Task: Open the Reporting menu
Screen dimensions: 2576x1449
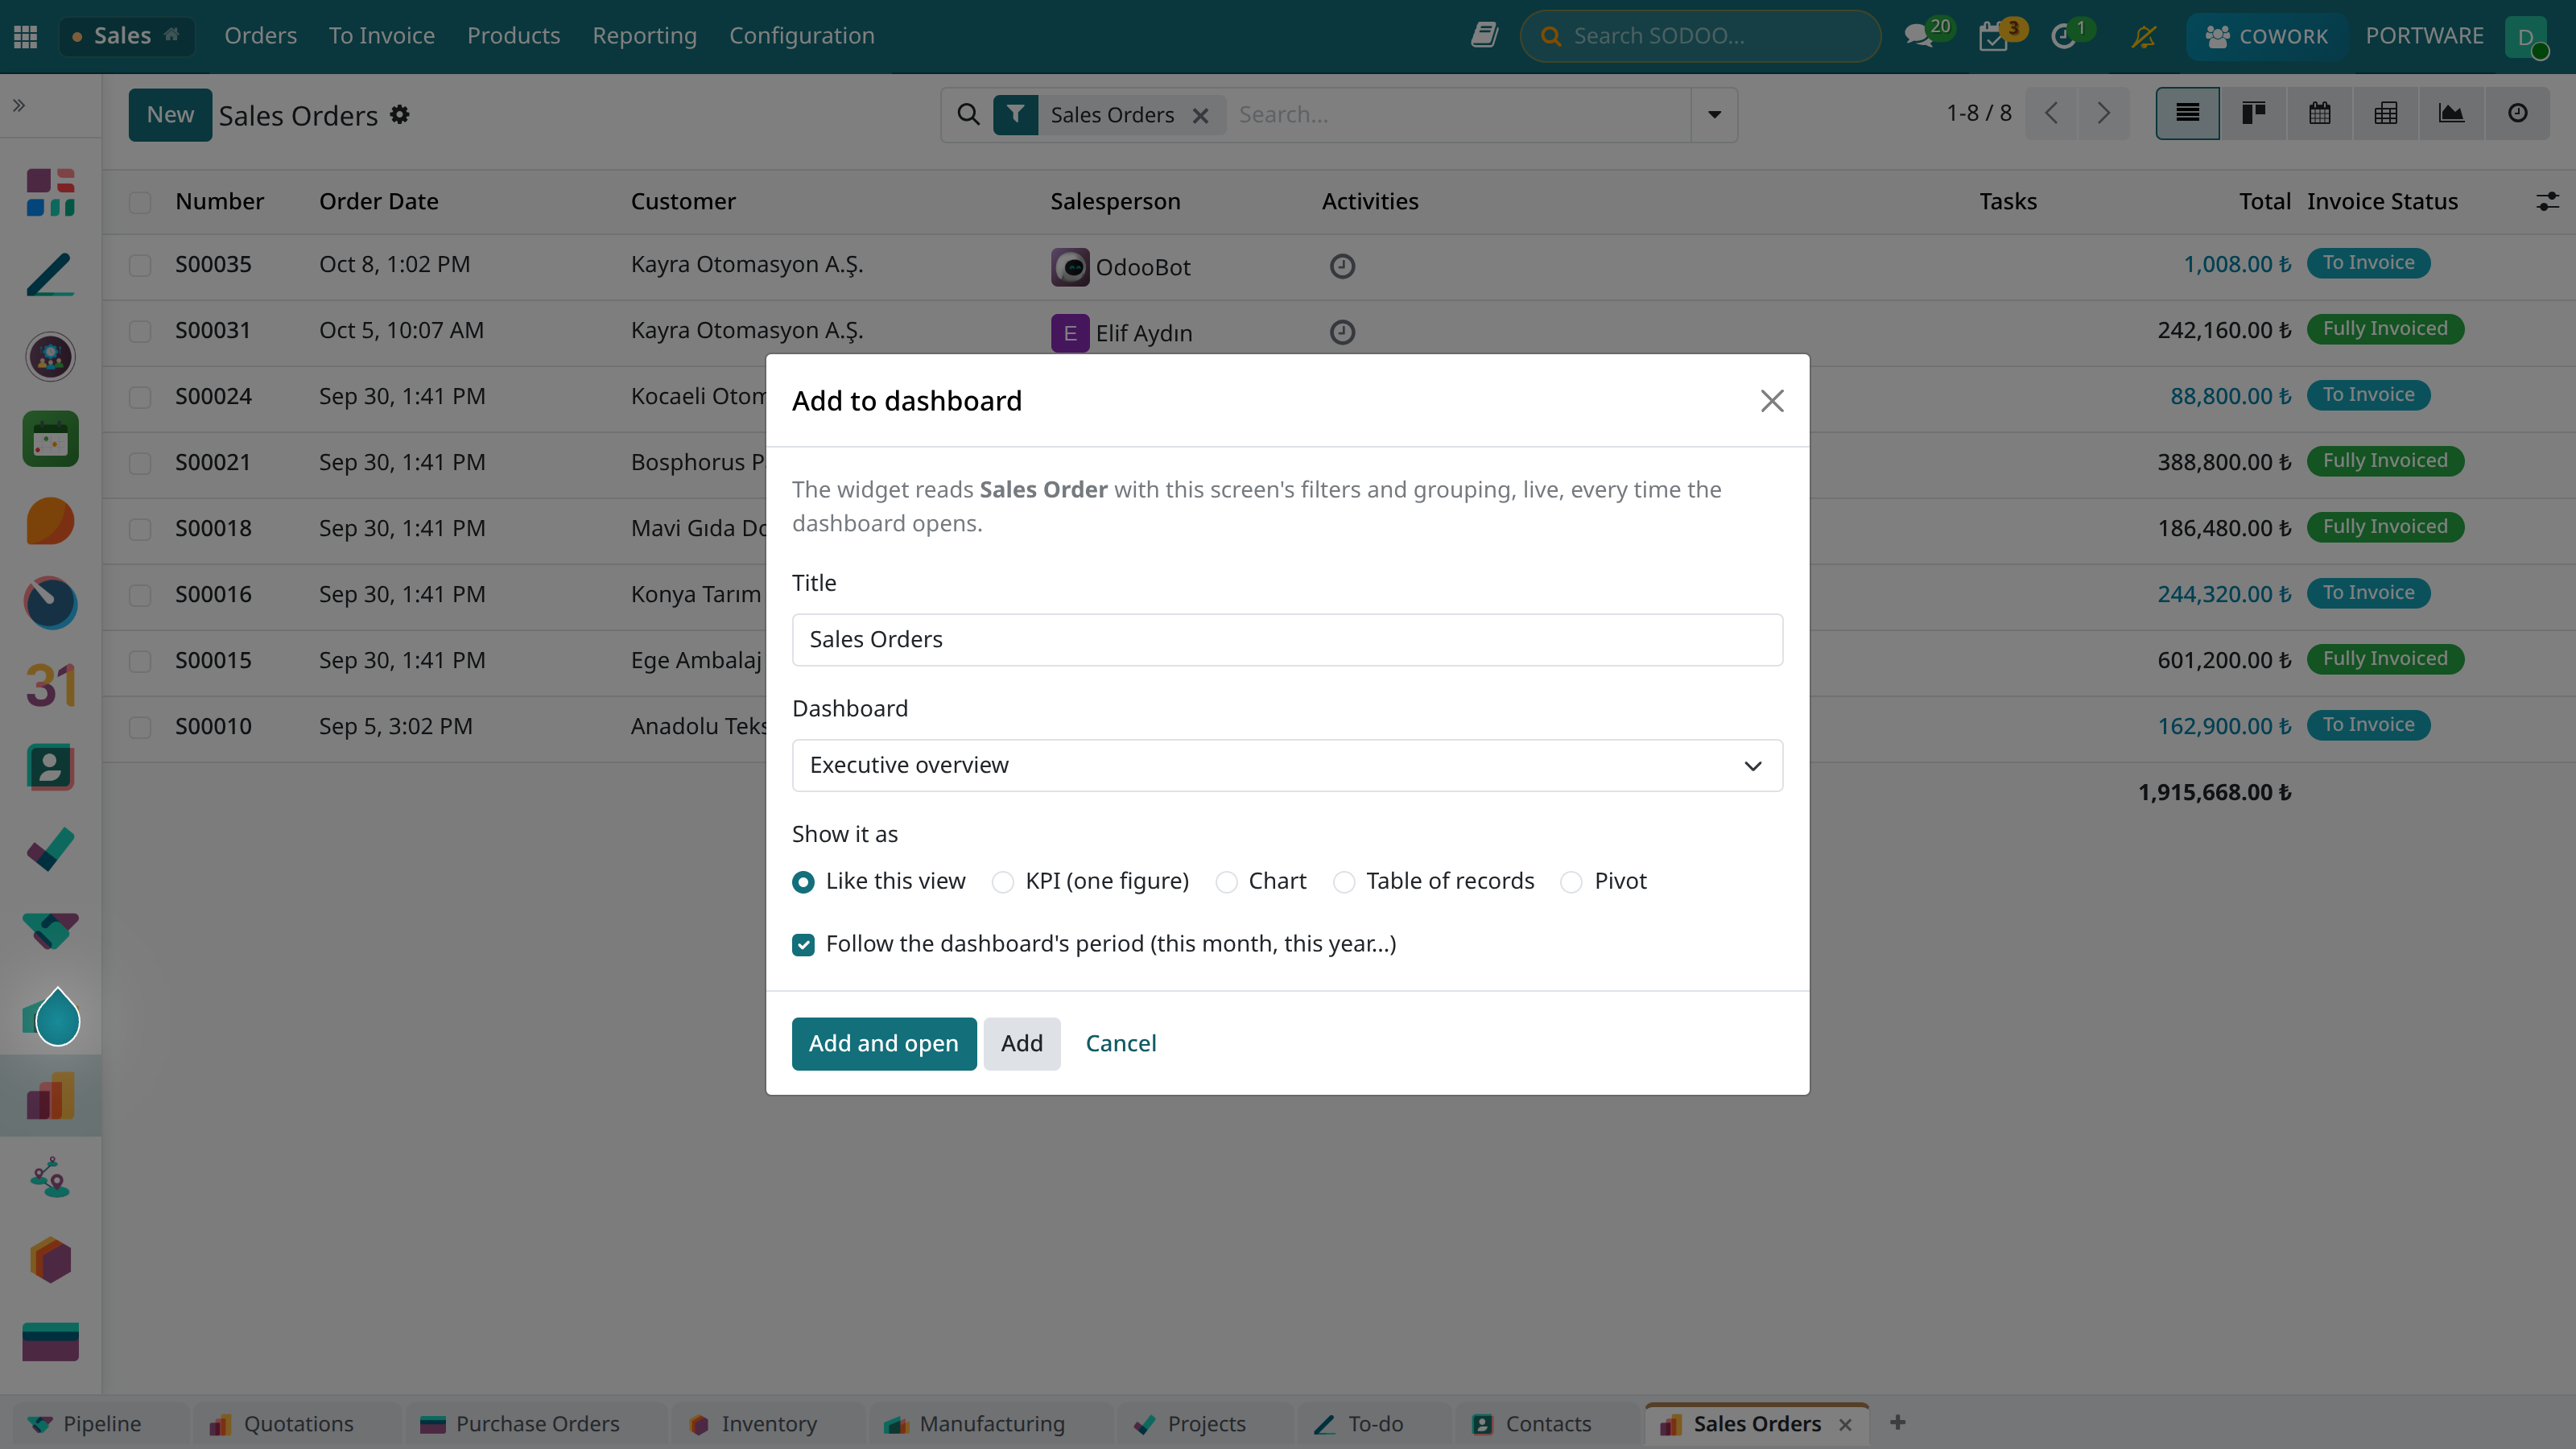Action: pyautogui.click(x=644, y=36)
